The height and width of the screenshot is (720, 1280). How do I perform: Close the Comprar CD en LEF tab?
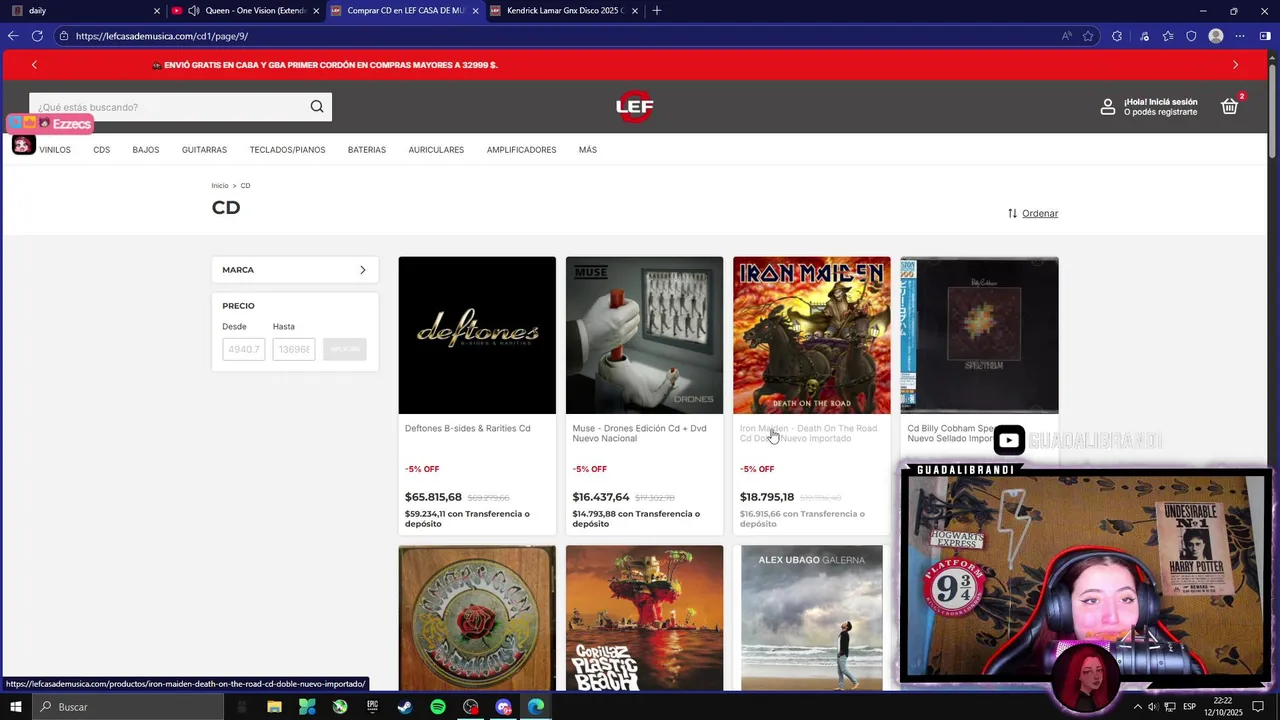[475, 11]
